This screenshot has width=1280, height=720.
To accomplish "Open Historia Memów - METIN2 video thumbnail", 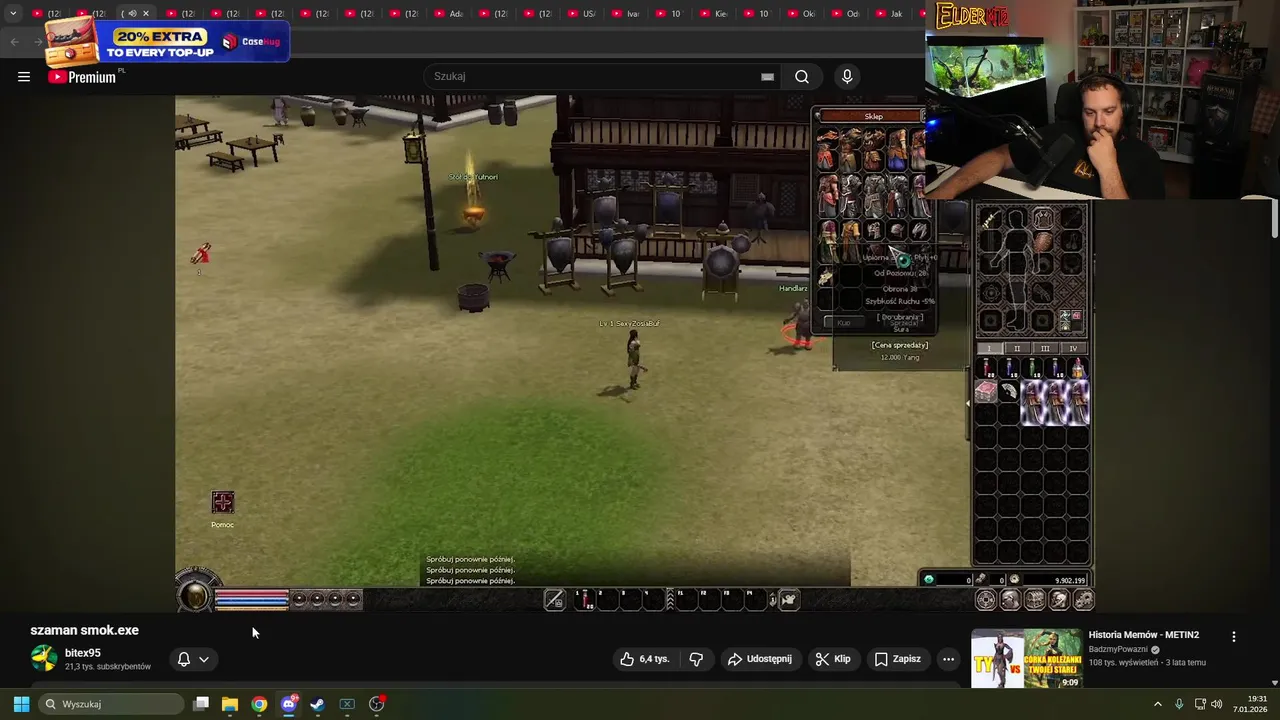I will click(1027, 658).
